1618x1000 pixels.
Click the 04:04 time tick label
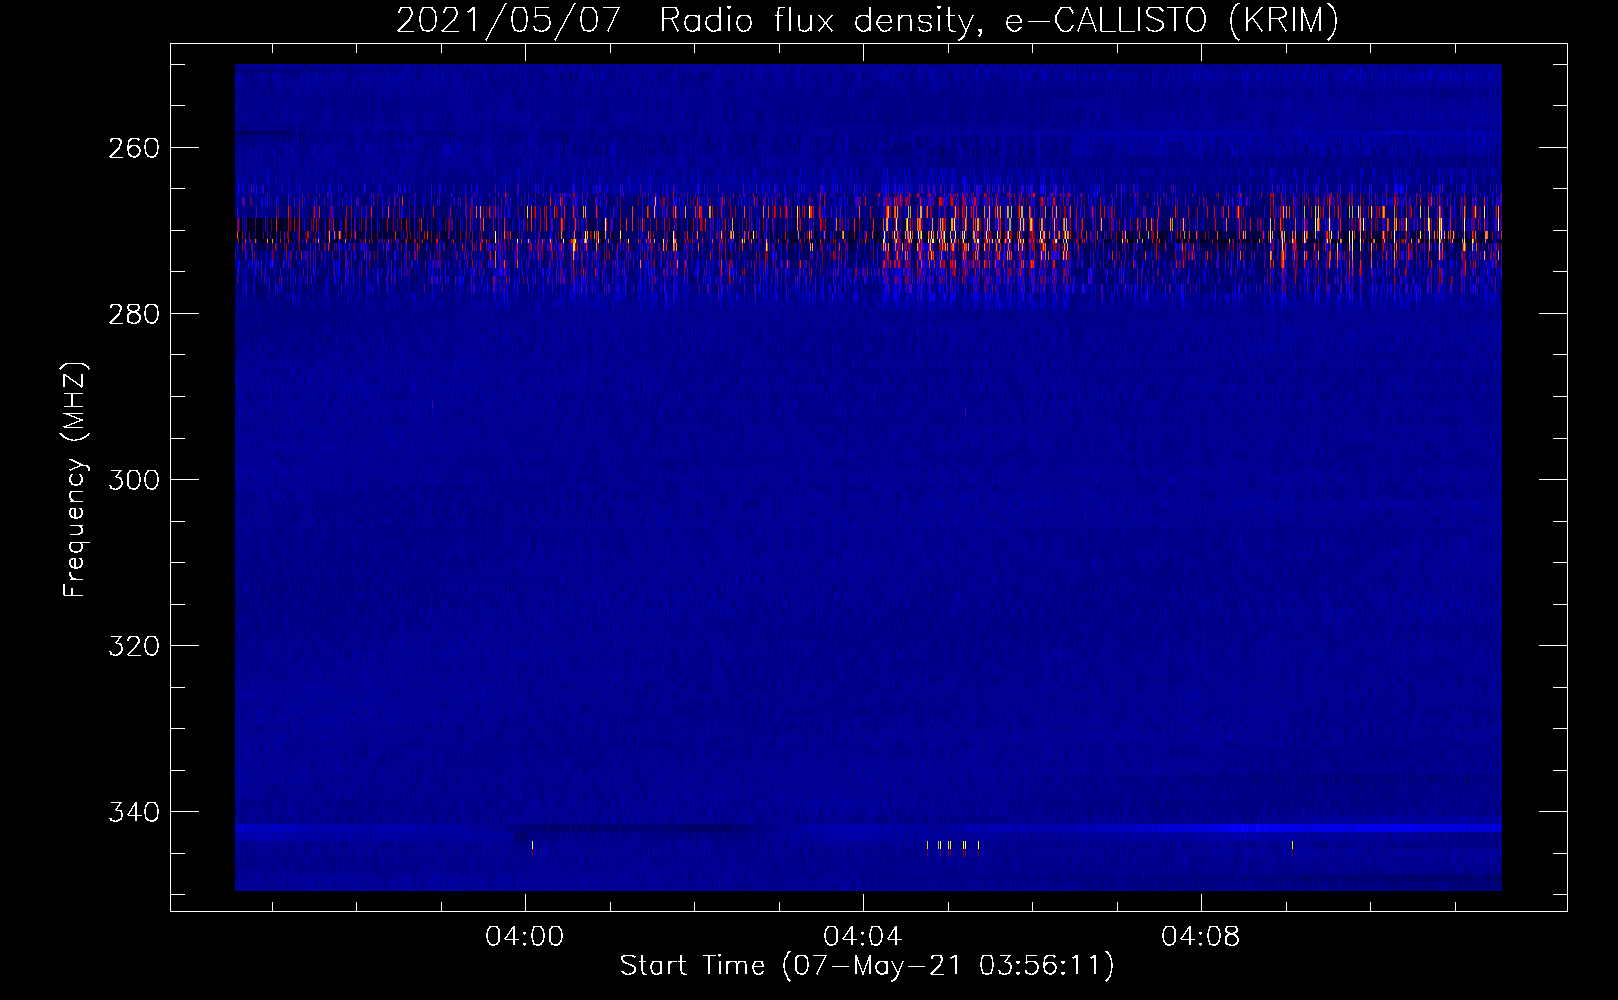pos(863,937)
